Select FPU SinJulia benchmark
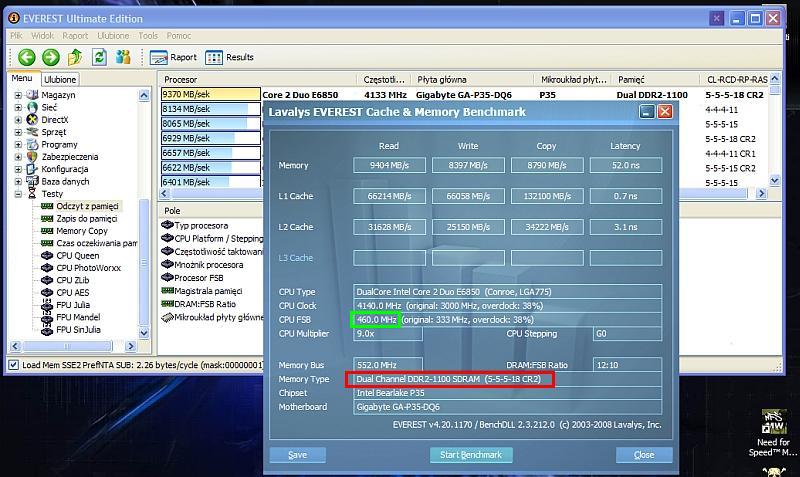 coord(78,330)
